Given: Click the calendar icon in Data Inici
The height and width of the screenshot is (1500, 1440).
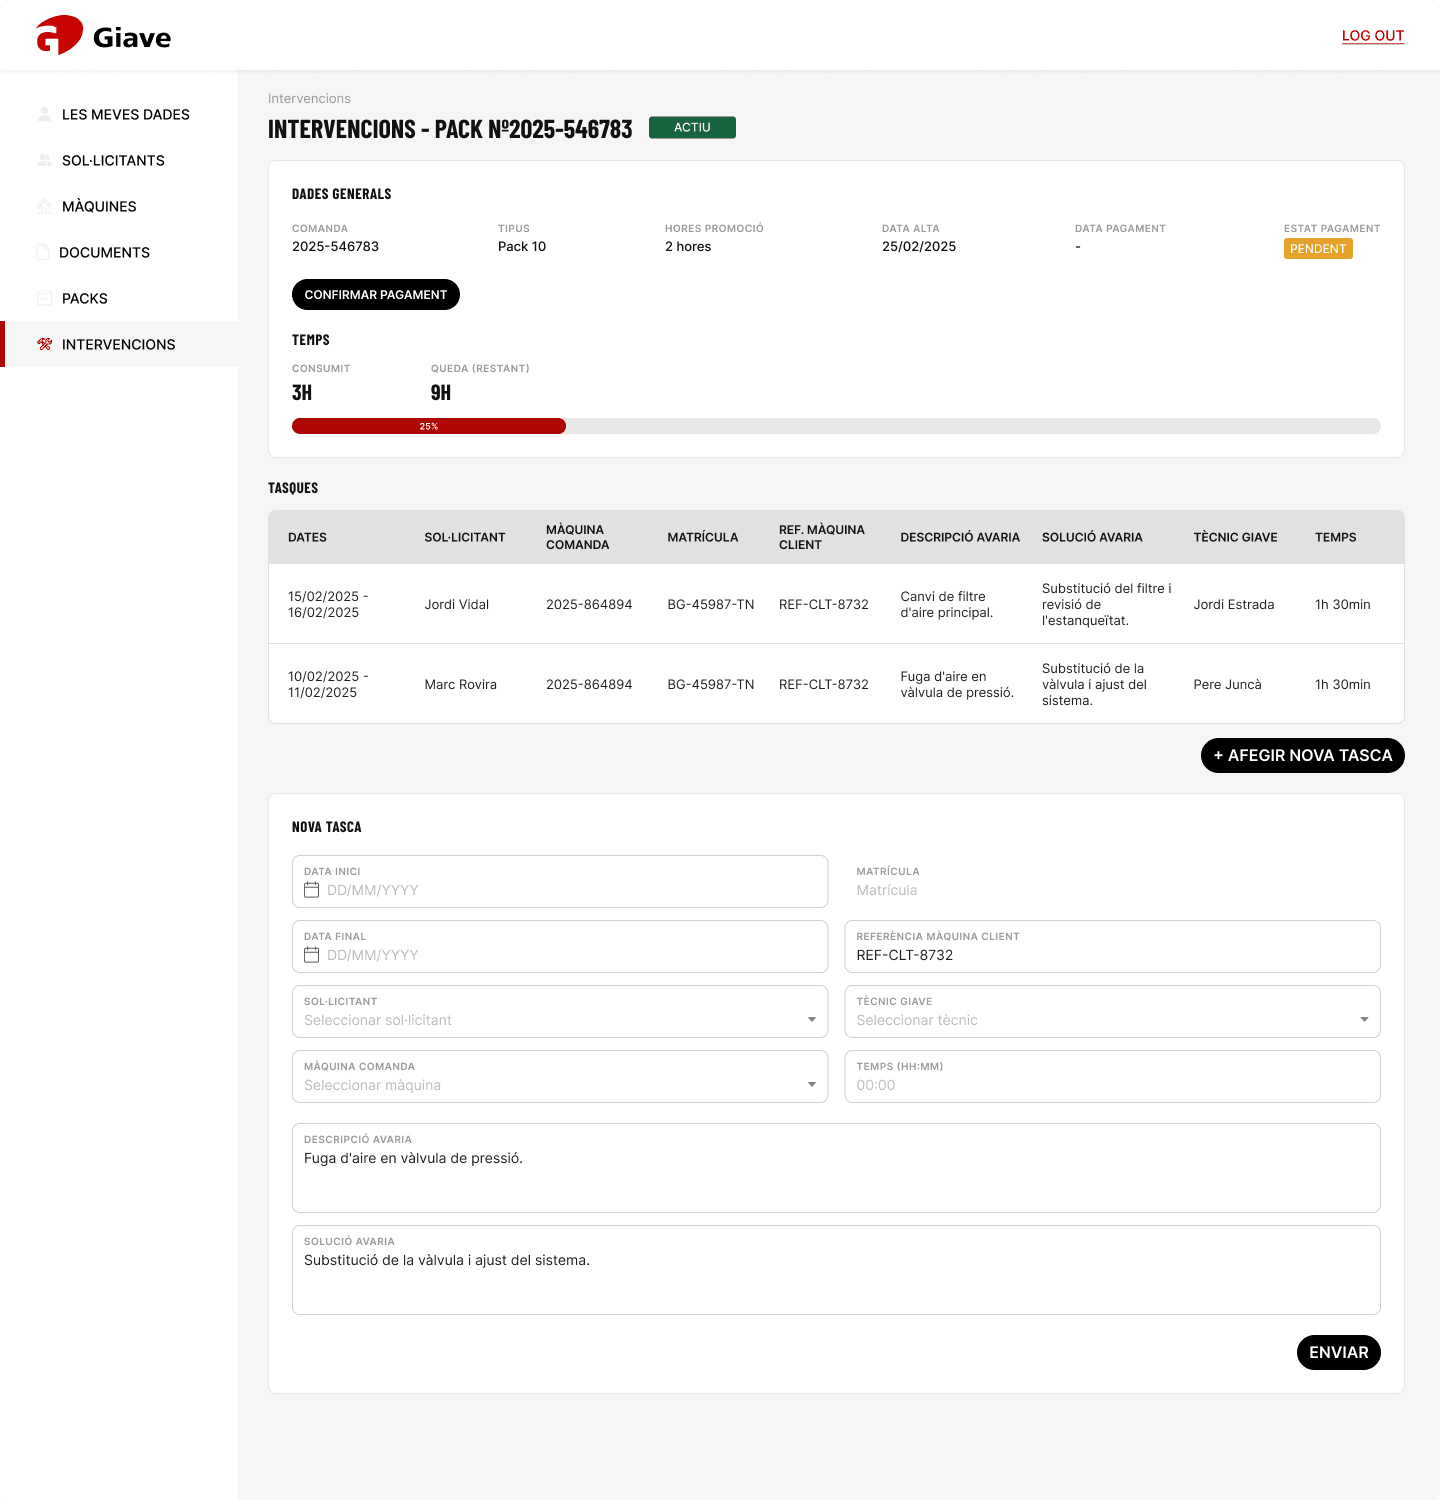Looking at the screenshot, I should pyautogui.click(x=312, y=890).
